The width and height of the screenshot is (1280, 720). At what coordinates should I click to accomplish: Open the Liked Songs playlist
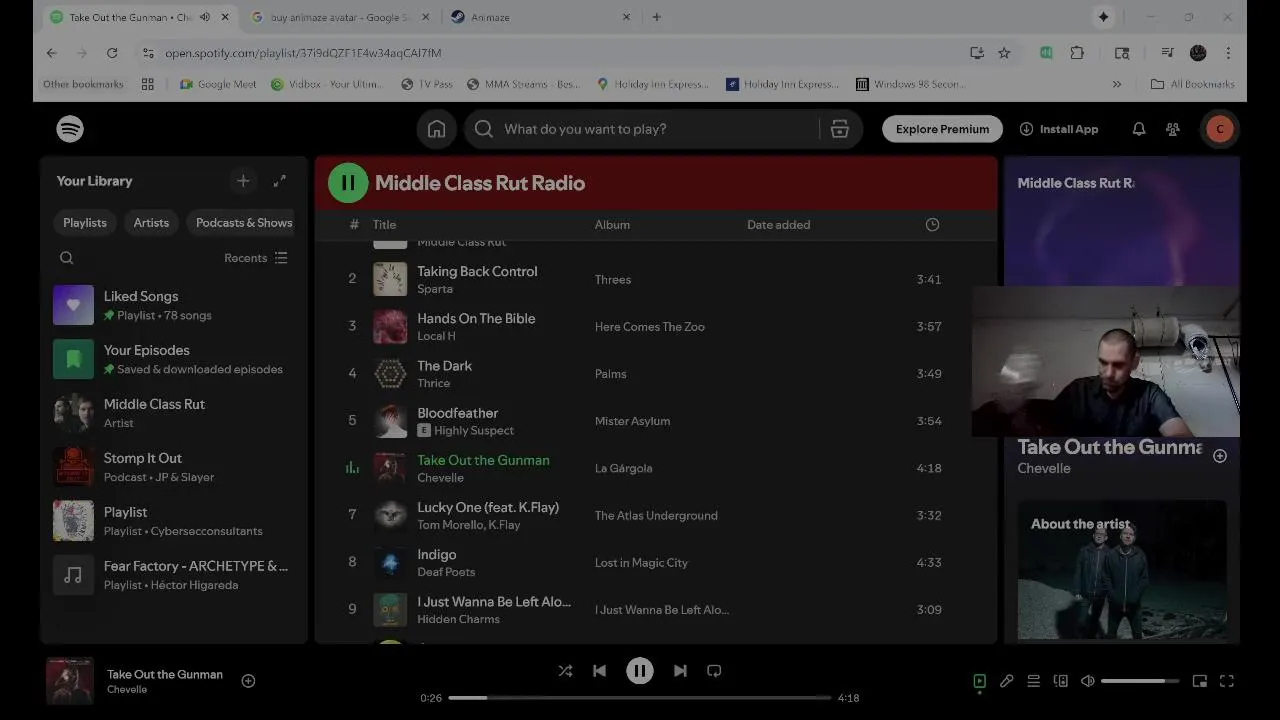173,305
